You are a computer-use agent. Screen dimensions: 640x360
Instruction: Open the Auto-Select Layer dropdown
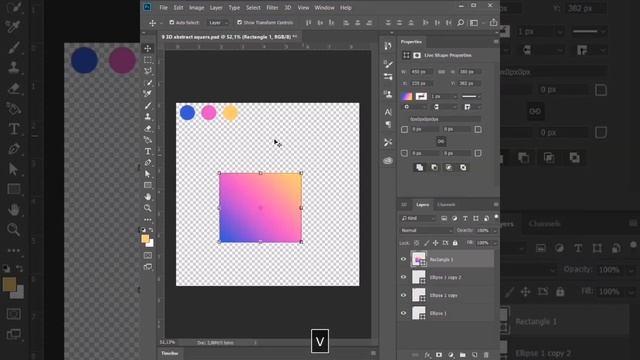click(x=218, y=23)
